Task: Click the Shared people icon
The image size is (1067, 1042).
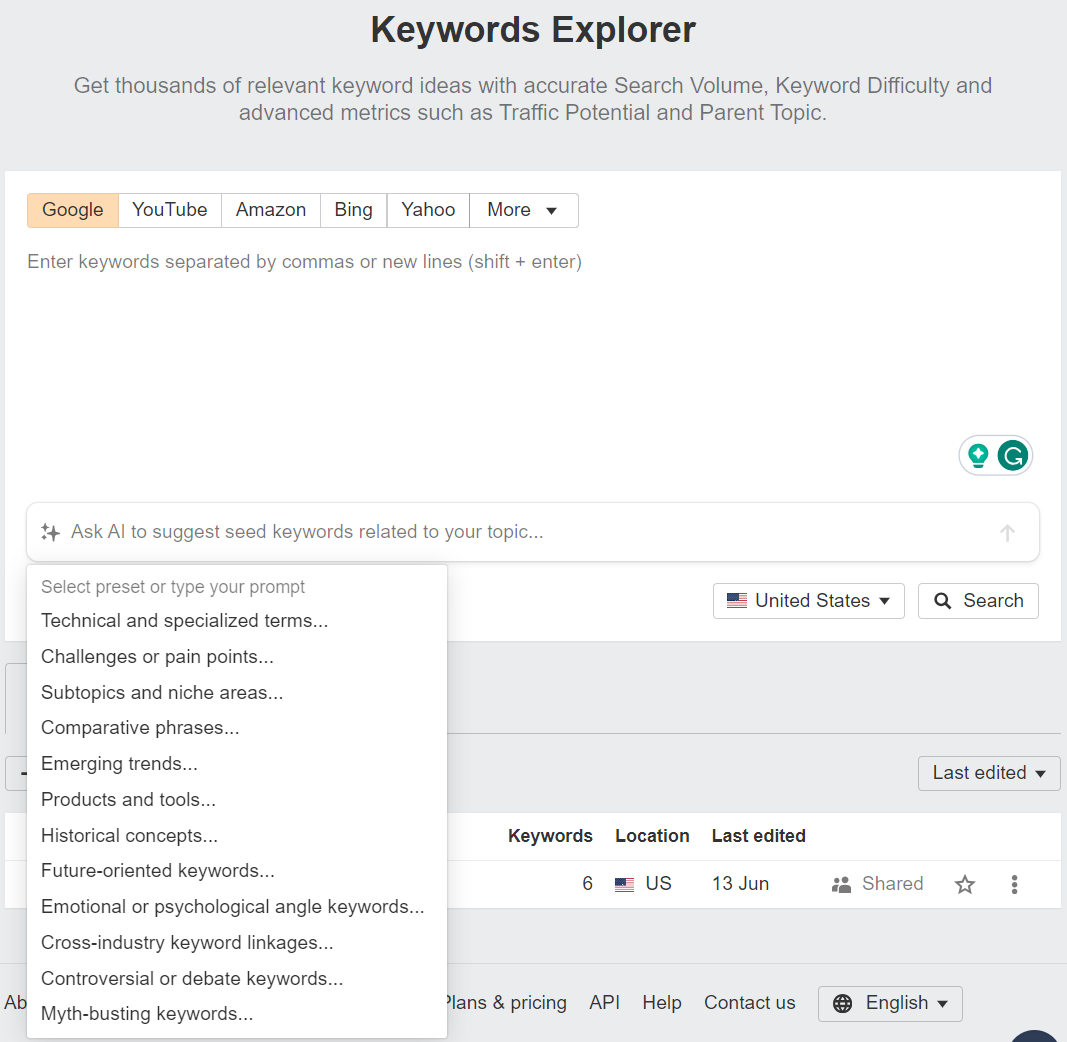Action: pyautogui.click(x=841, y=884)
